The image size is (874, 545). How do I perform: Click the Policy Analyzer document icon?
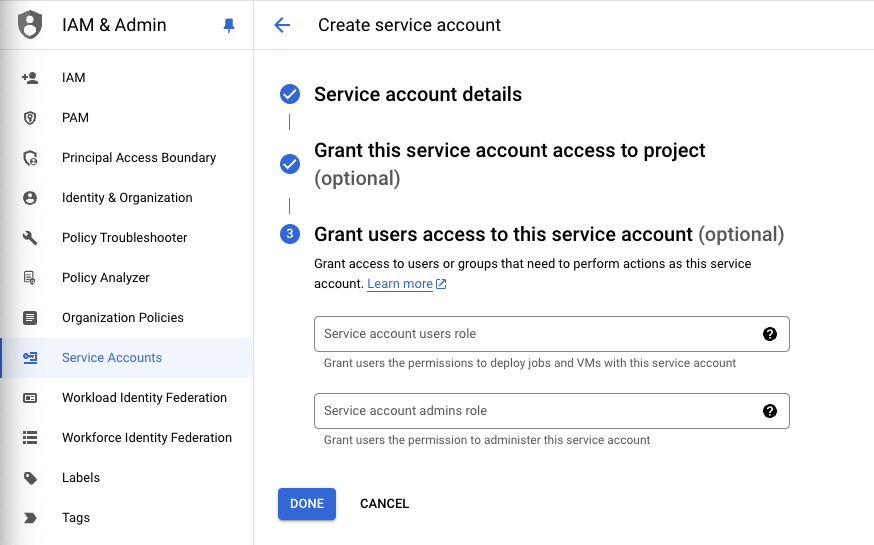[x=30, y=278]
